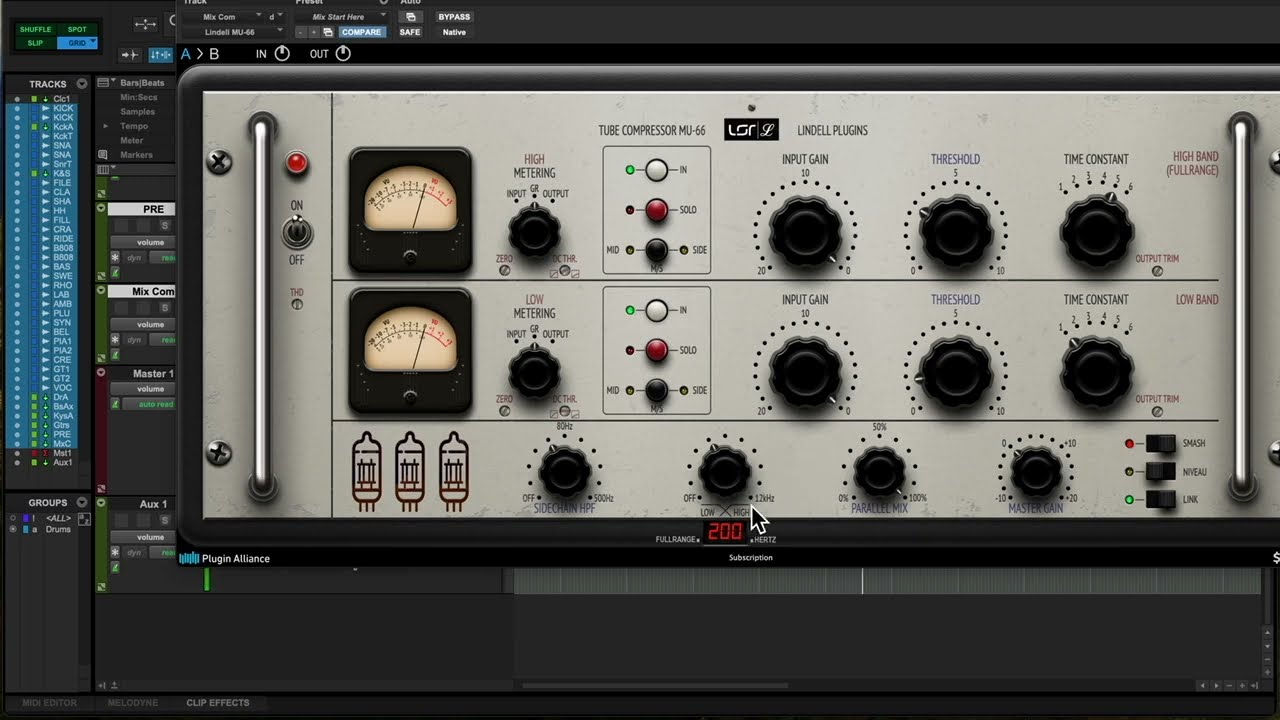Screen dimensions: 1280x720
Task: Toggle the NIVEAU switch
Action: (x=1160, y=471)
